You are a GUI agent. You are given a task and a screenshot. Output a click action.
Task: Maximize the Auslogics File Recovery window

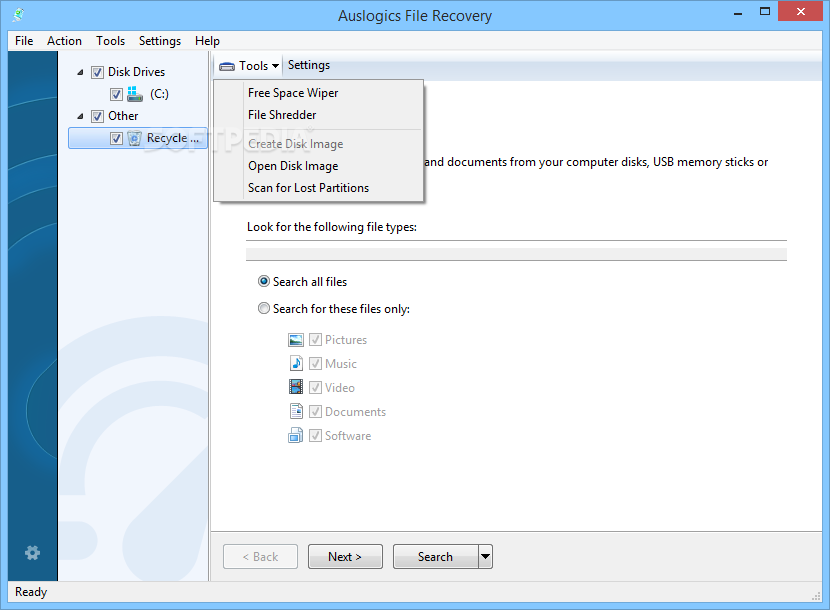[x=765, y=12]
